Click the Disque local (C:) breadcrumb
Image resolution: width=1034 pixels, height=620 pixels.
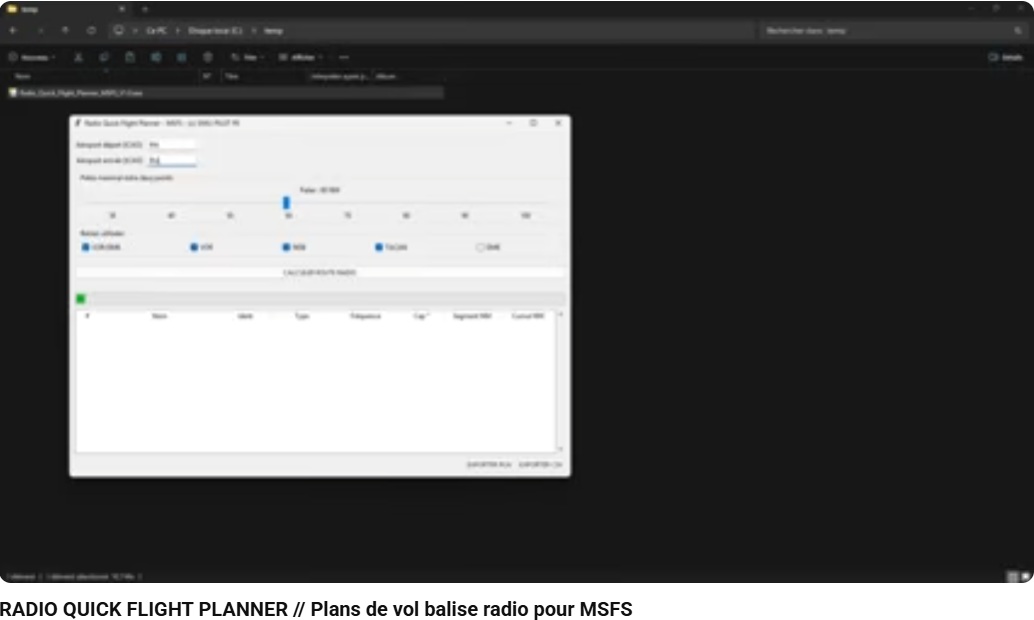point(215,30)
